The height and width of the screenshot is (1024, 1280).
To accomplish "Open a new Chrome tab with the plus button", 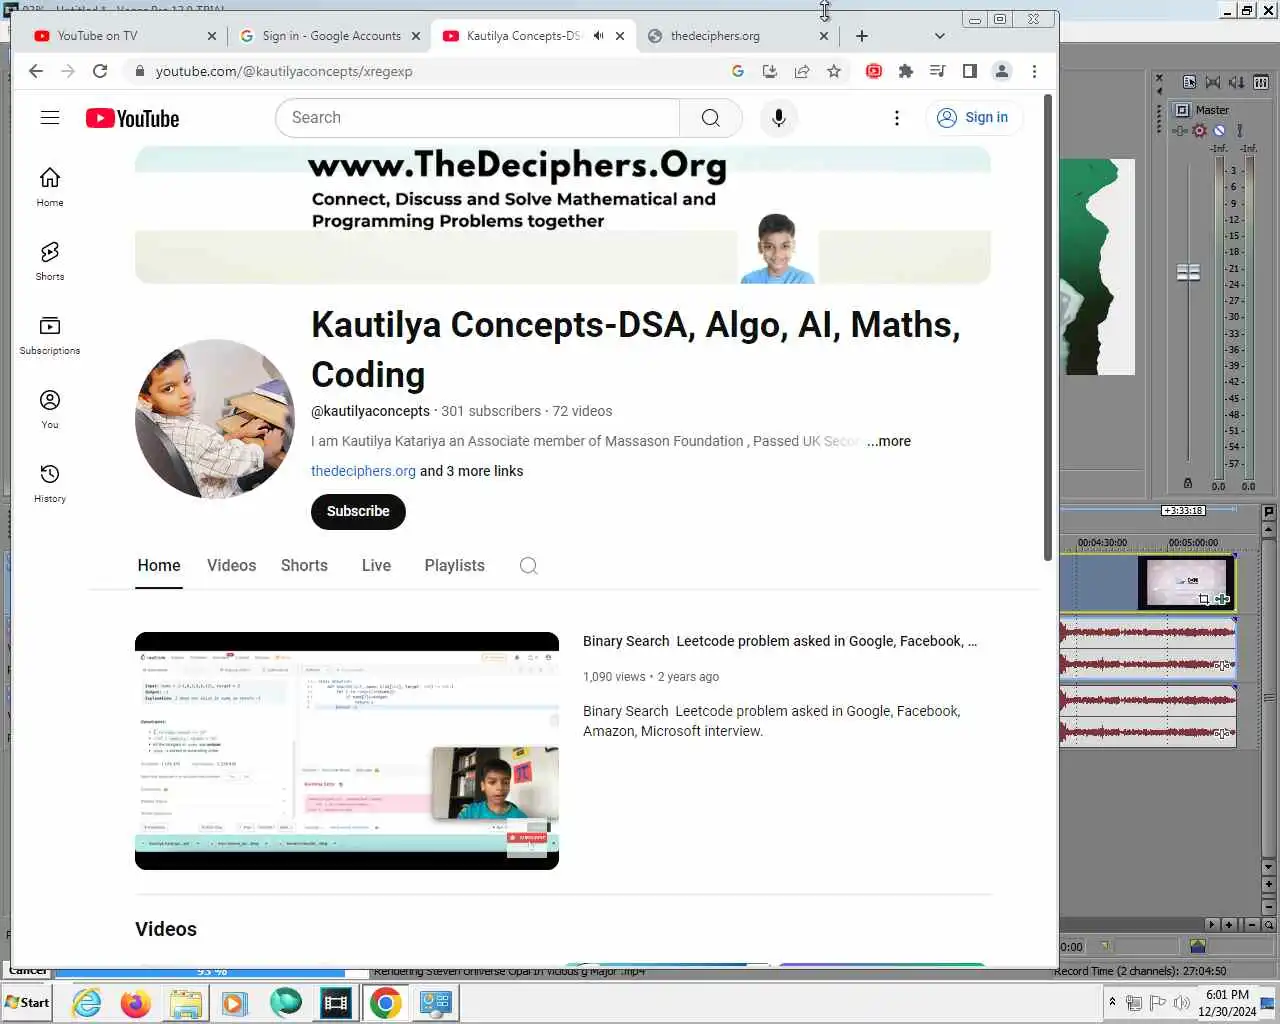I will 862,35.
